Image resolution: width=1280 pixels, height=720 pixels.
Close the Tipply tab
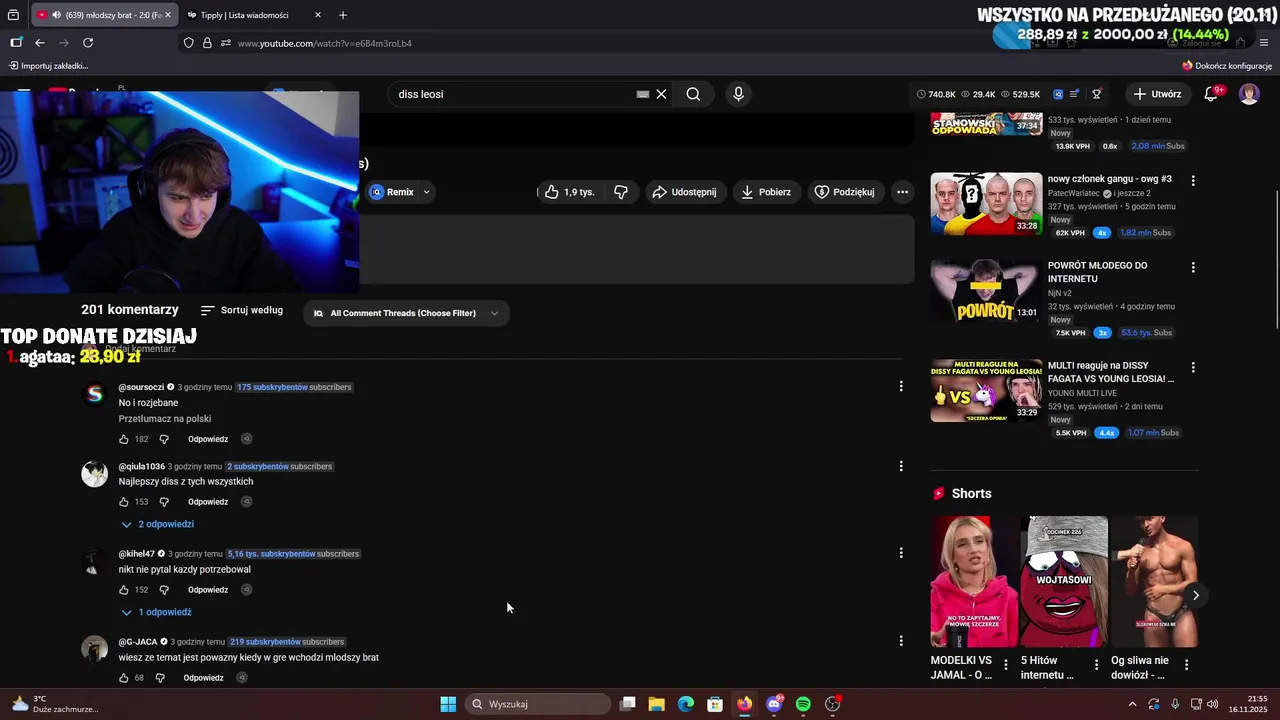click(318, 15)
